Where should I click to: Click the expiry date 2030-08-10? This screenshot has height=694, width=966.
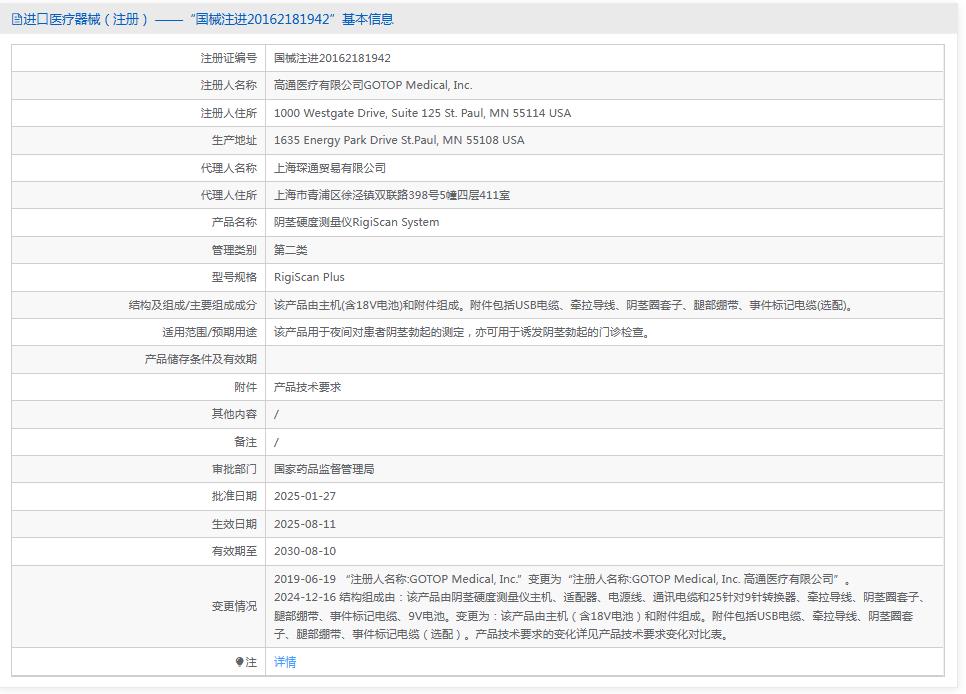pyautogui.click(x=305, y=551)
